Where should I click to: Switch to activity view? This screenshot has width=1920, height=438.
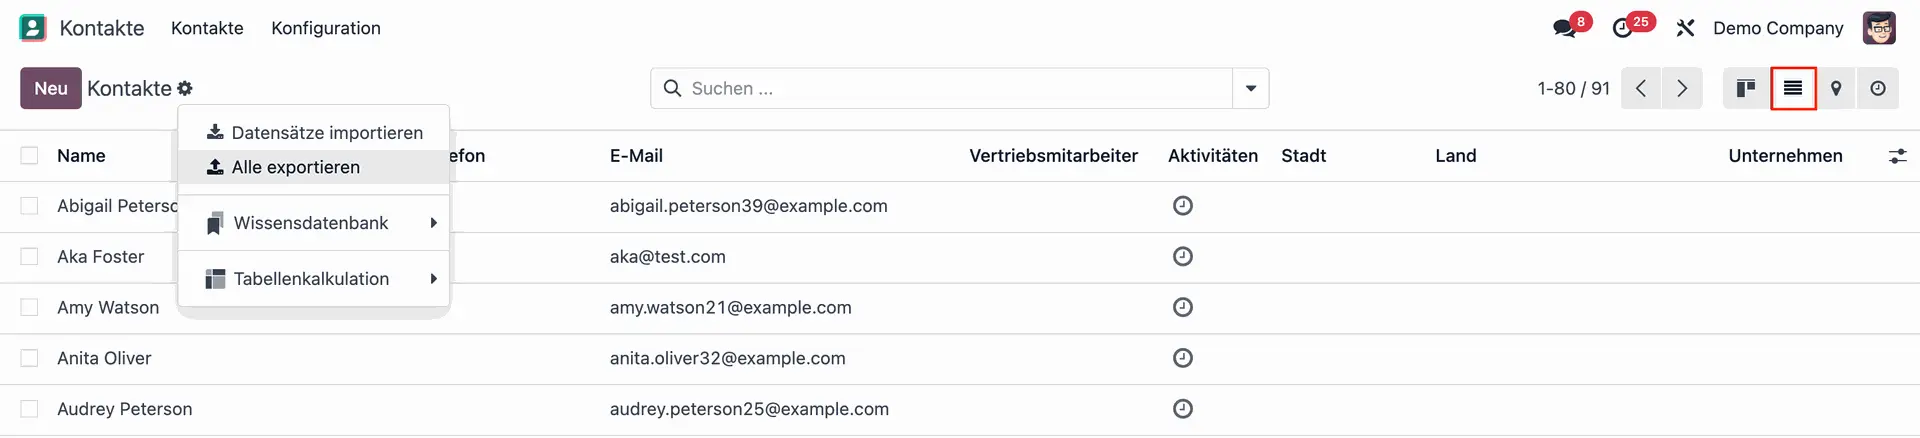pyautogui.click(x=1878, y=89)
